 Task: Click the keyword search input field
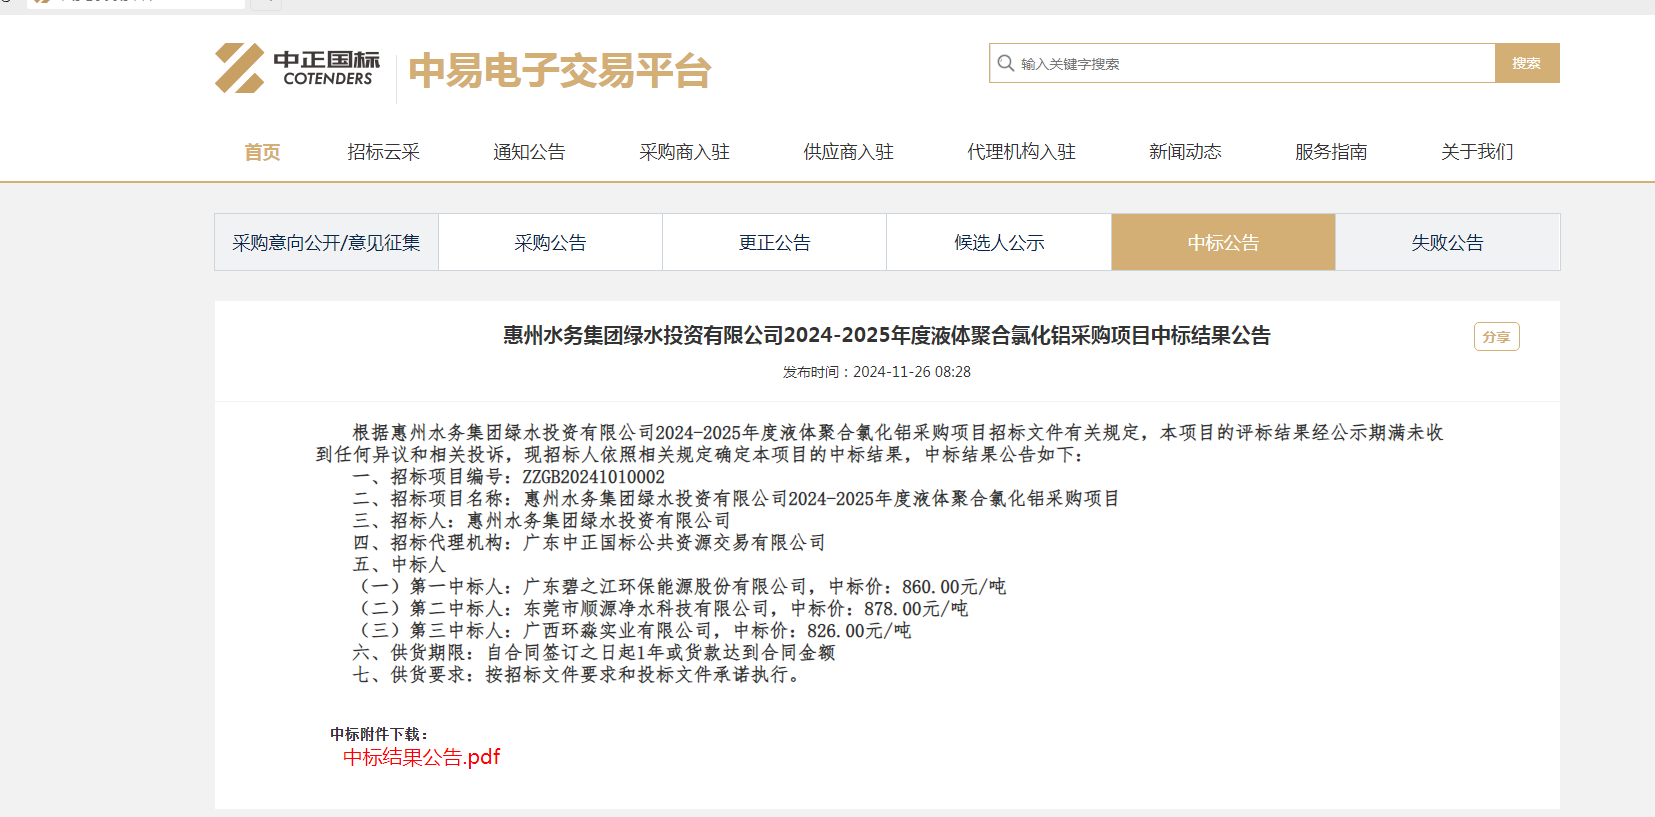1250,63
